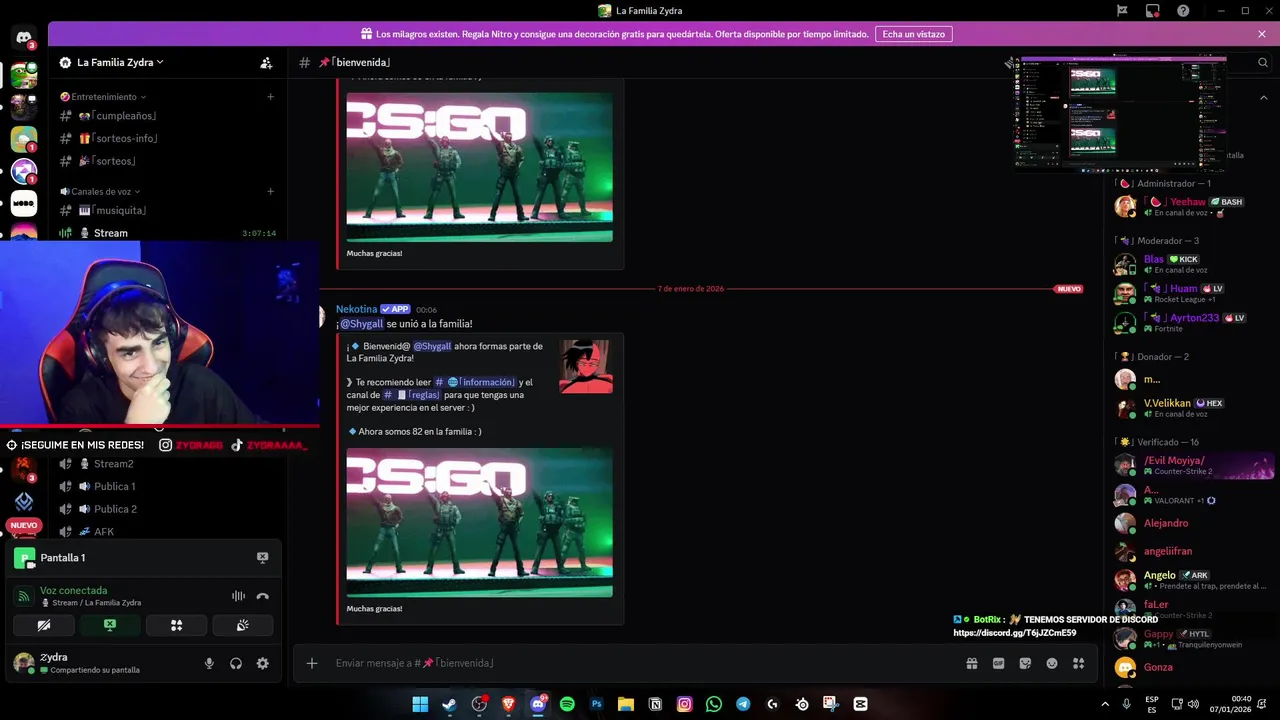Open Discord inbox icon in title bar
1280x720 pixels.
point(1152,11)
